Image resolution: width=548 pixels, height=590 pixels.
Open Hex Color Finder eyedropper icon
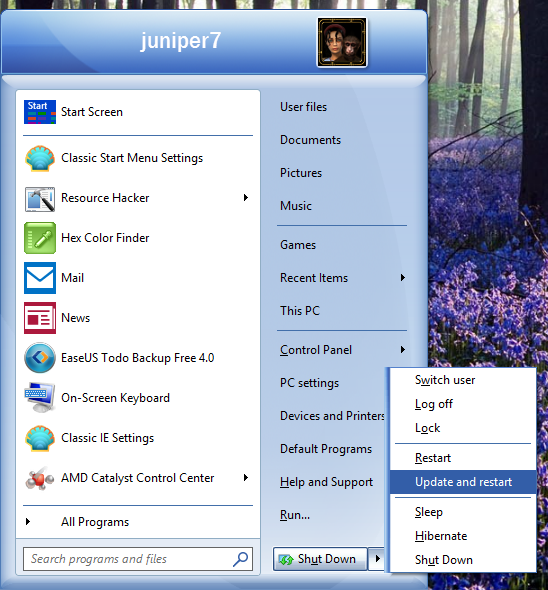pyautogui.click(x=40, y=238)
